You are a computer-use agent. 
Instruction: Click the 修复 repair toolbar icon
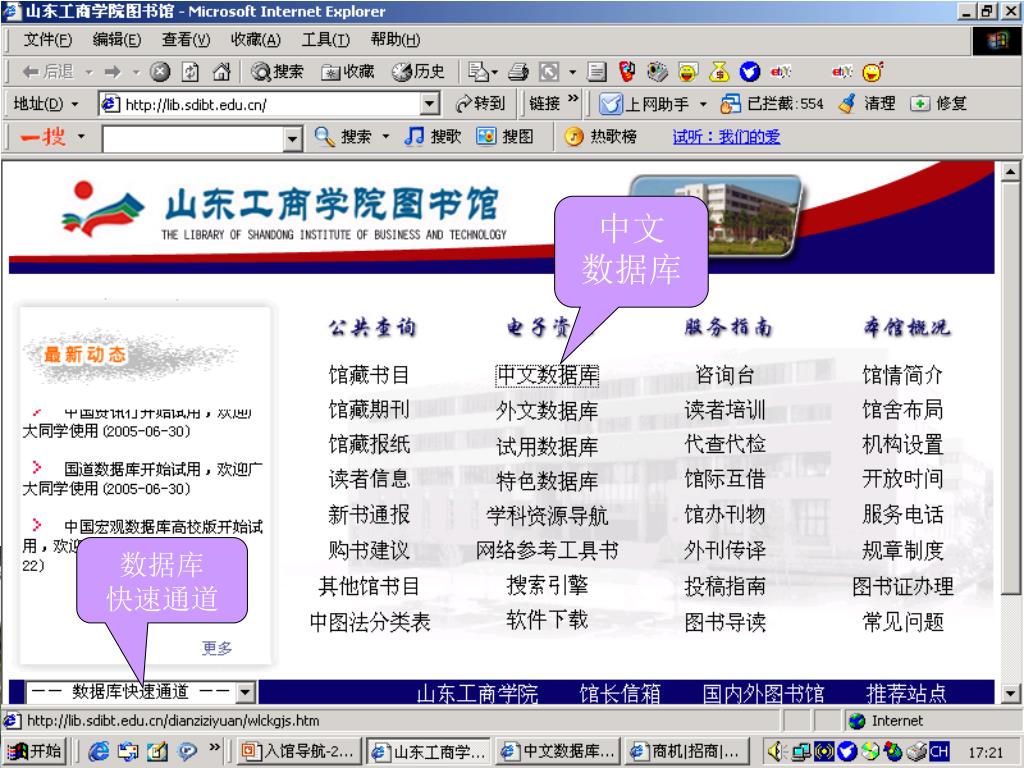click(920, 104)
